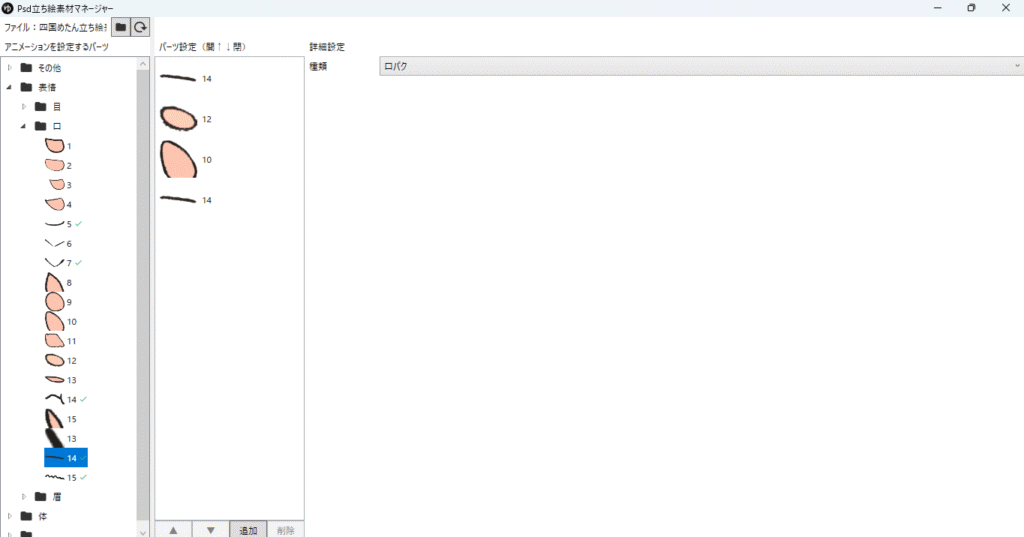Click the 追加 button

[248, 530]
